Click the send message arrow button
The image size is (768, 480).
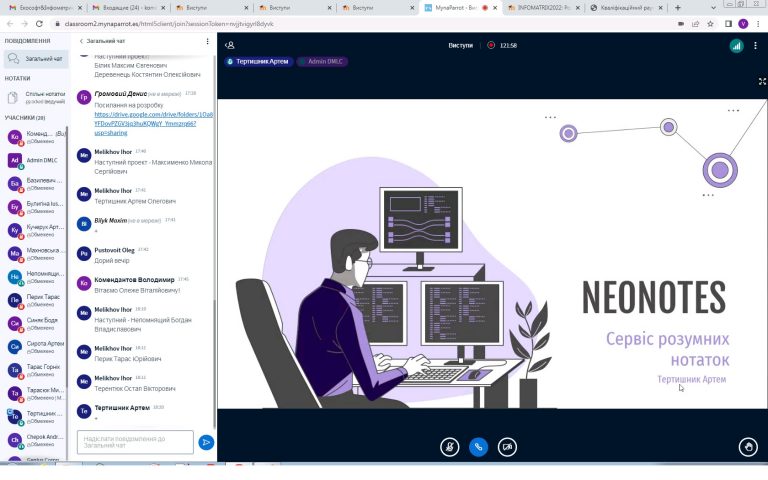206,442
